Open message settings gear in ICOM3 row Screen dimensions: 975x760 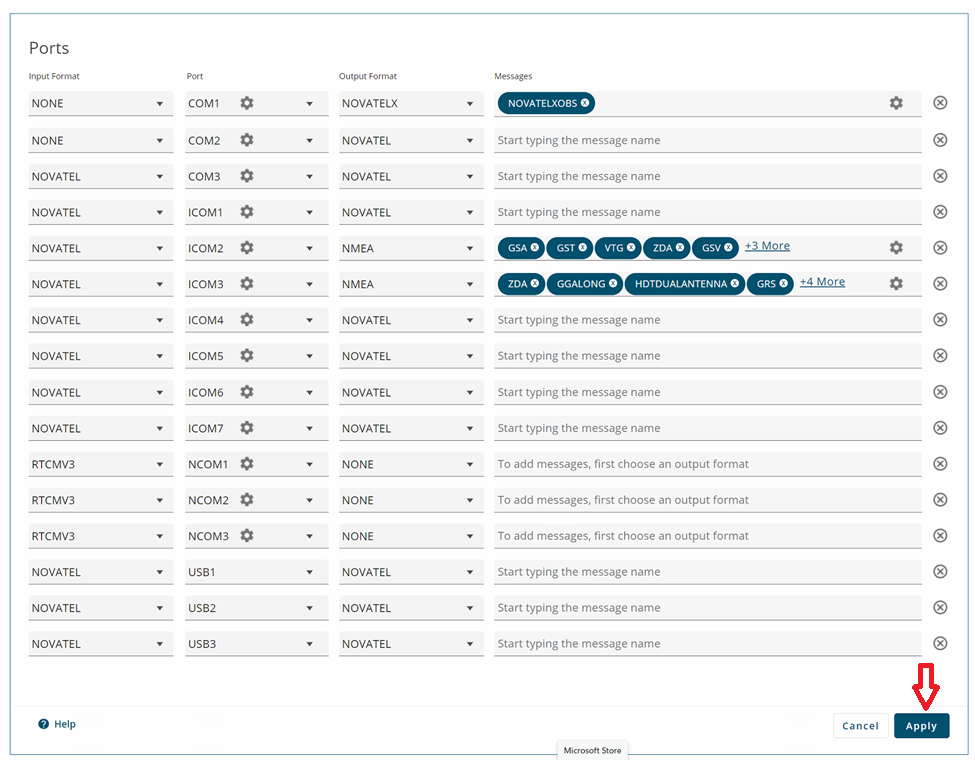point(896,284)
